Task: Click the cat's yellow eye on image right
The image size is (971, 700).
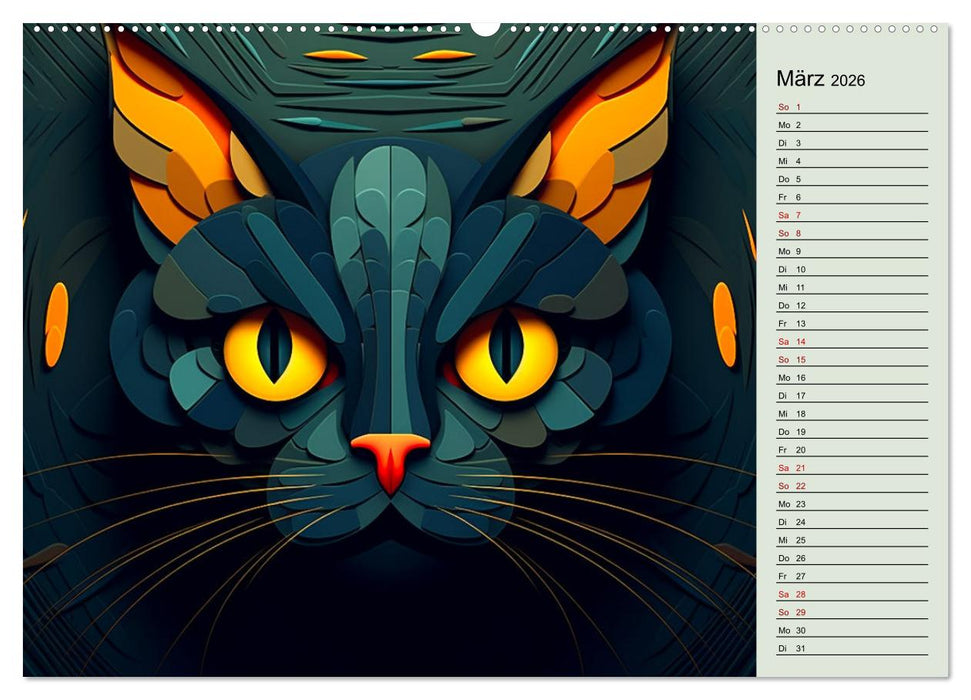Action: (506, 354)
